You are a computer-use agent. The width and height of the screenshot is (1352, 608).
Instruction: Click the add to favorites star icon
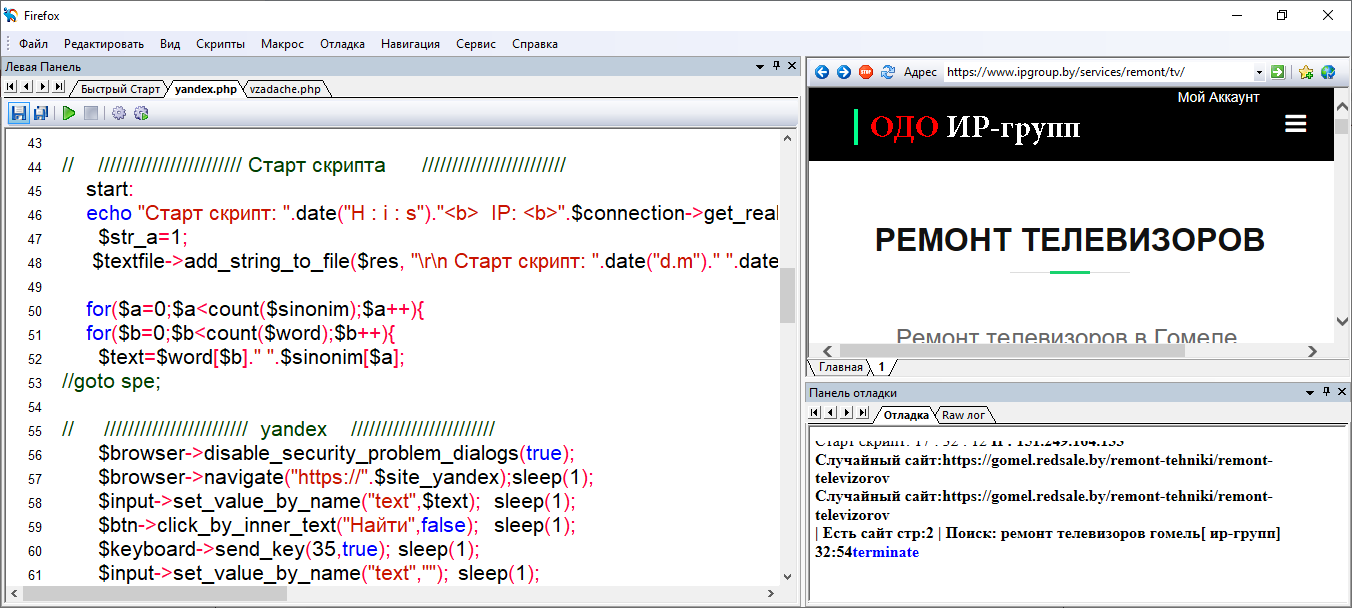[x=1306, y=72]
